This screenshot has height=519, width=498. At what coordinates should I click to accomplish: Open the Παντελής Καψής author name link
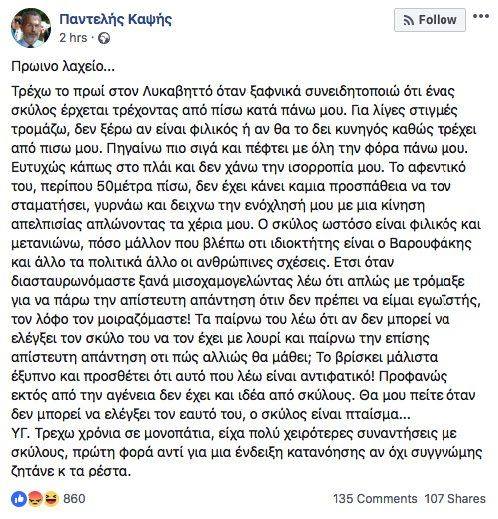coord(116,19)
